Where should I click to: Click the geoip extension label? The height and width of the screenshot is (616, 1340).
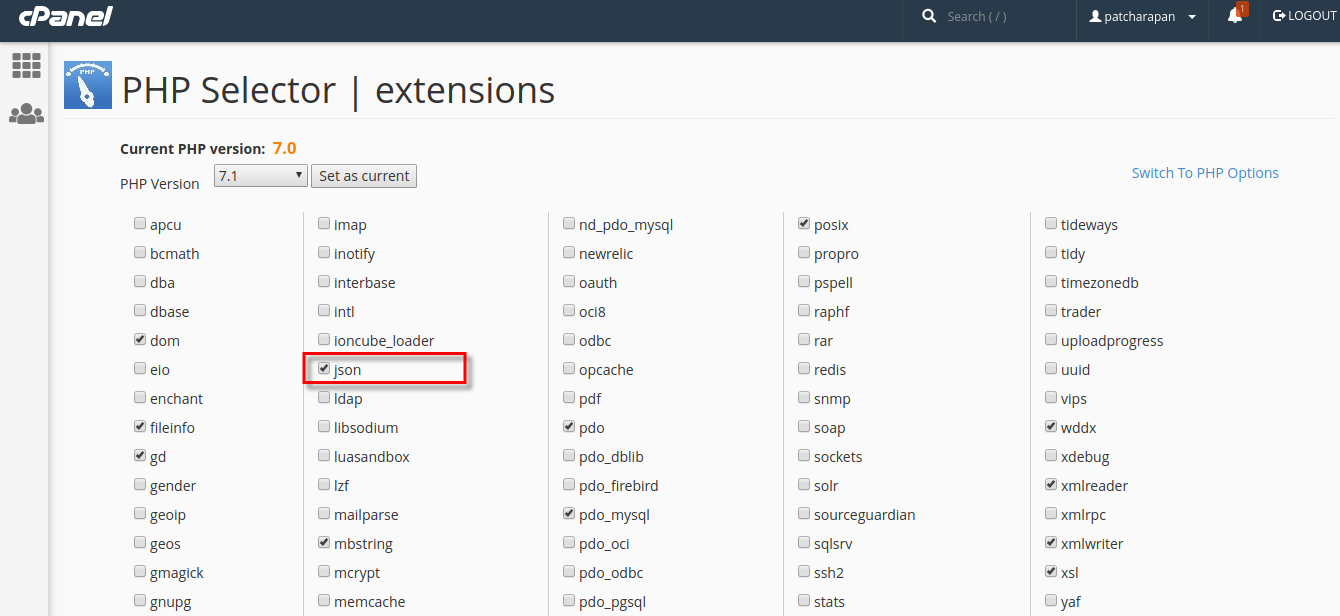point(168,516)
